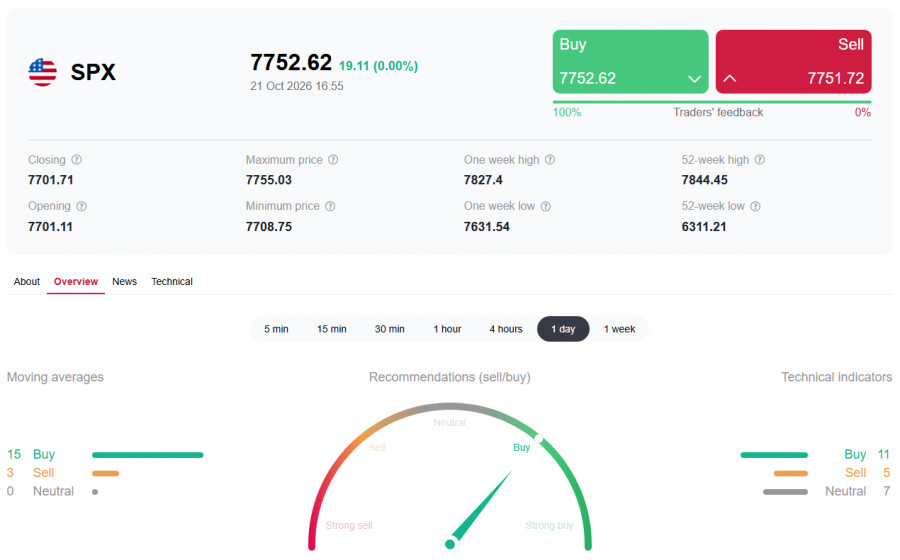
Task: Switch to the 1 hour timeframe
Action: tap(447, 329)
